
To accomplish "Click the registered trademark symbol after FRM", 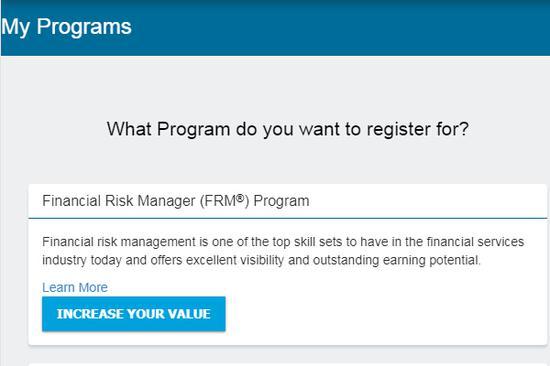I will (240, 198).
